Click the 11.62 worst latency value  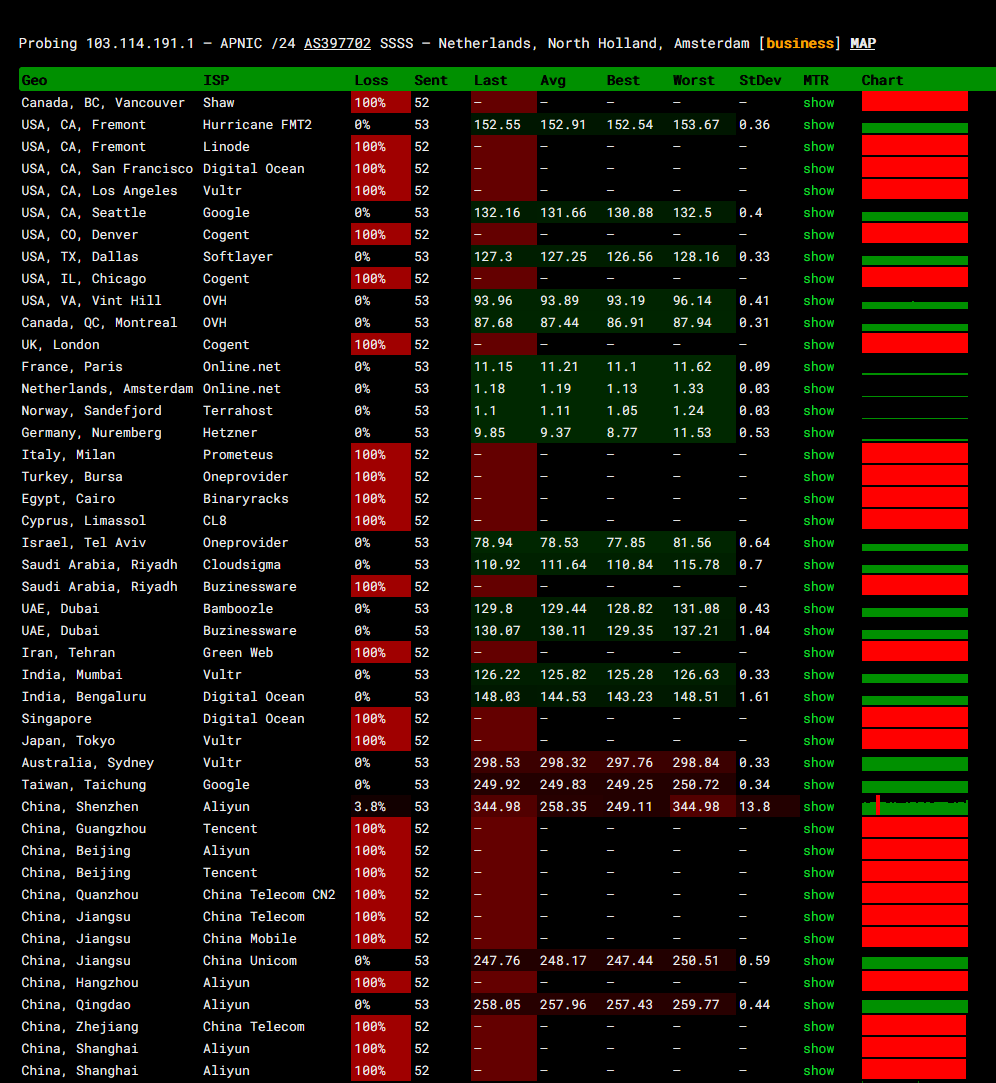click(x=691, y=367)
